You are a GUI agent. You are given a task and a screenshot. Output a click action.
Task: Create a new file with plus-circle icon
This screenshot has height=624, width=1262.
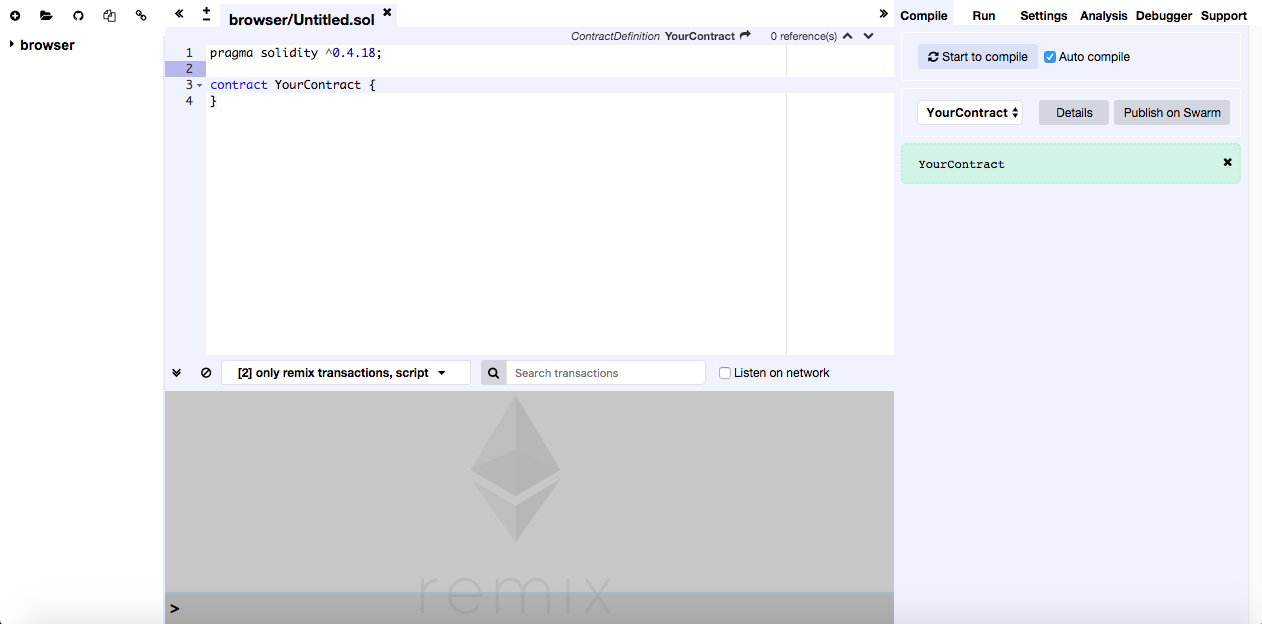click(15, 16)
